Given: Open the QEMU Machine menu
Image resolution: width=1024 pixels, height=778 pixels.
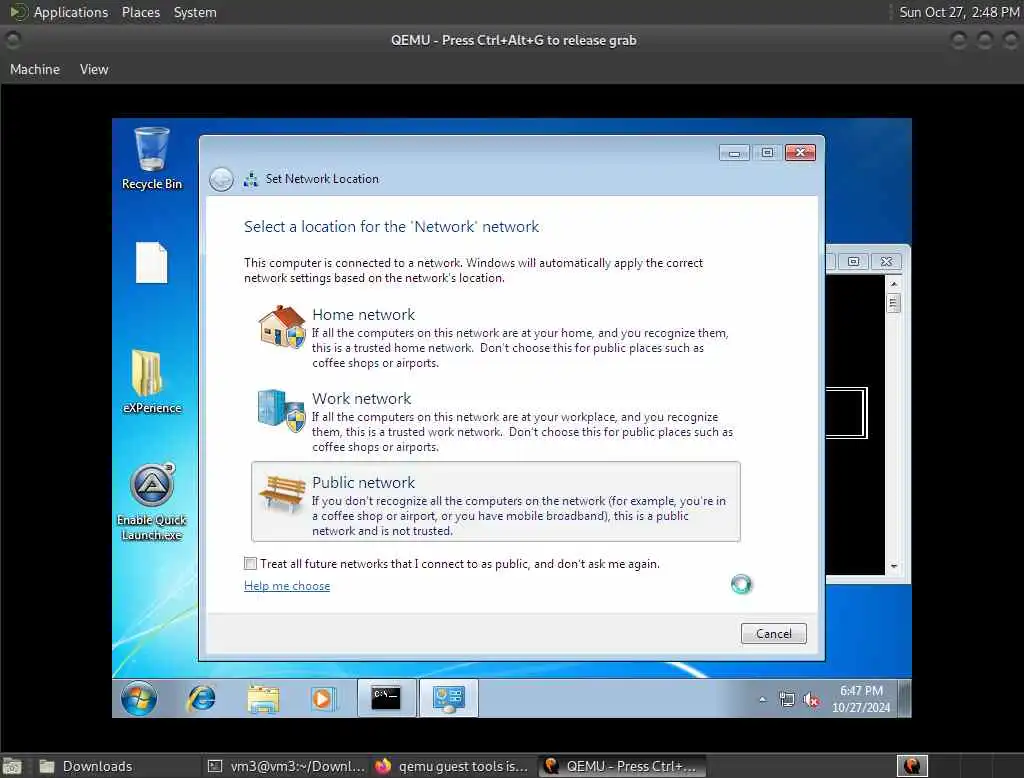Looking at the screenshot, I should click(35, 69).
